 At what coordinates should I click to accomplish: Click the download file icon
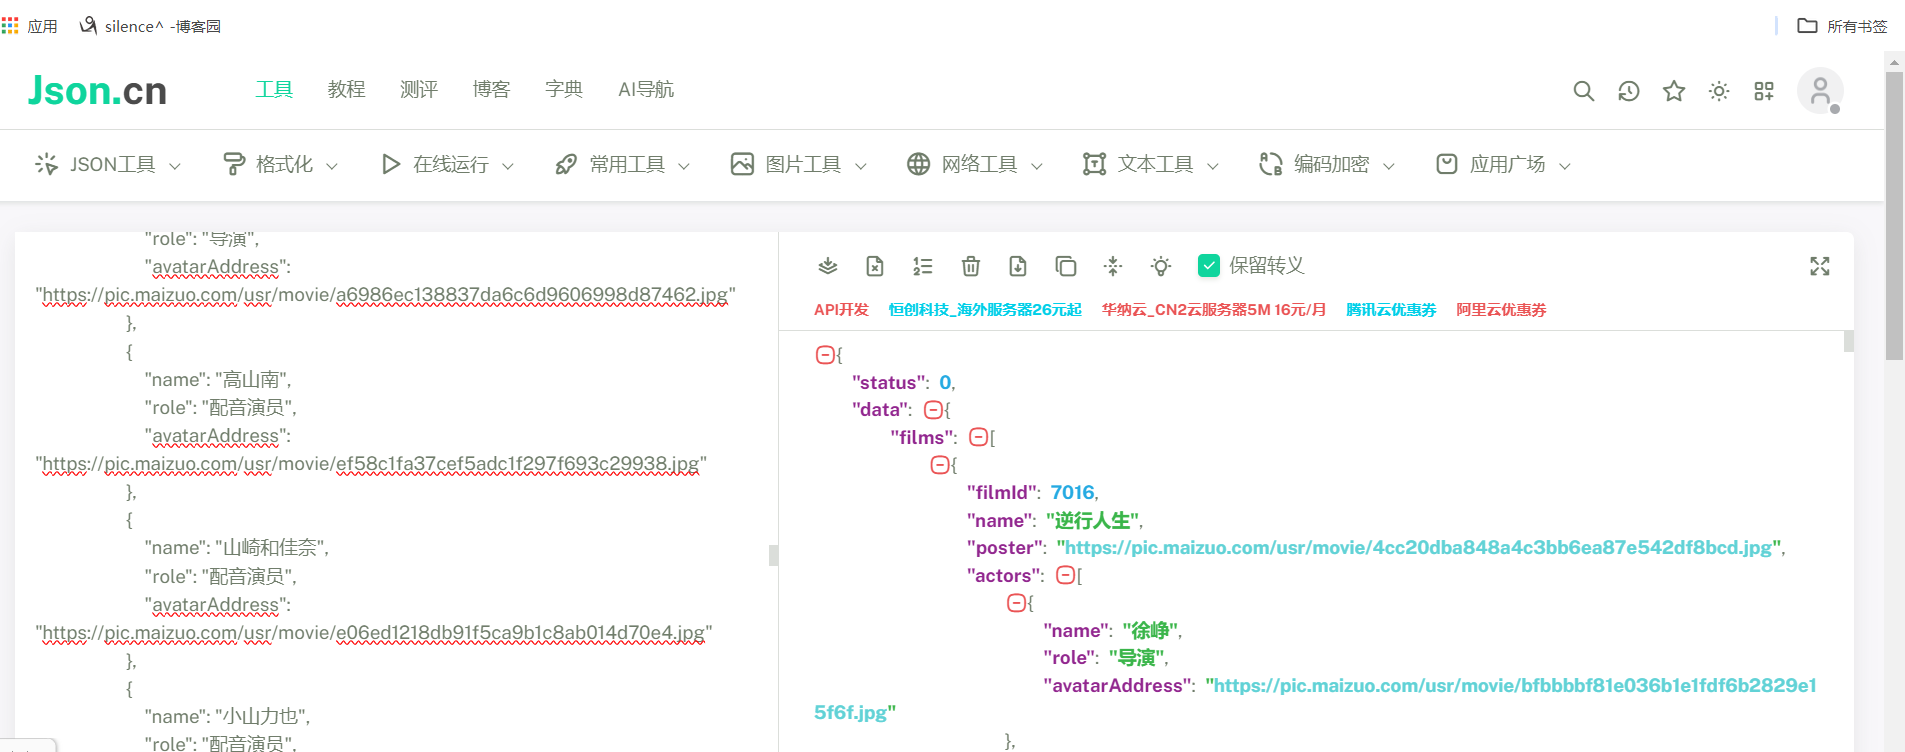(x=1018, y=266)
